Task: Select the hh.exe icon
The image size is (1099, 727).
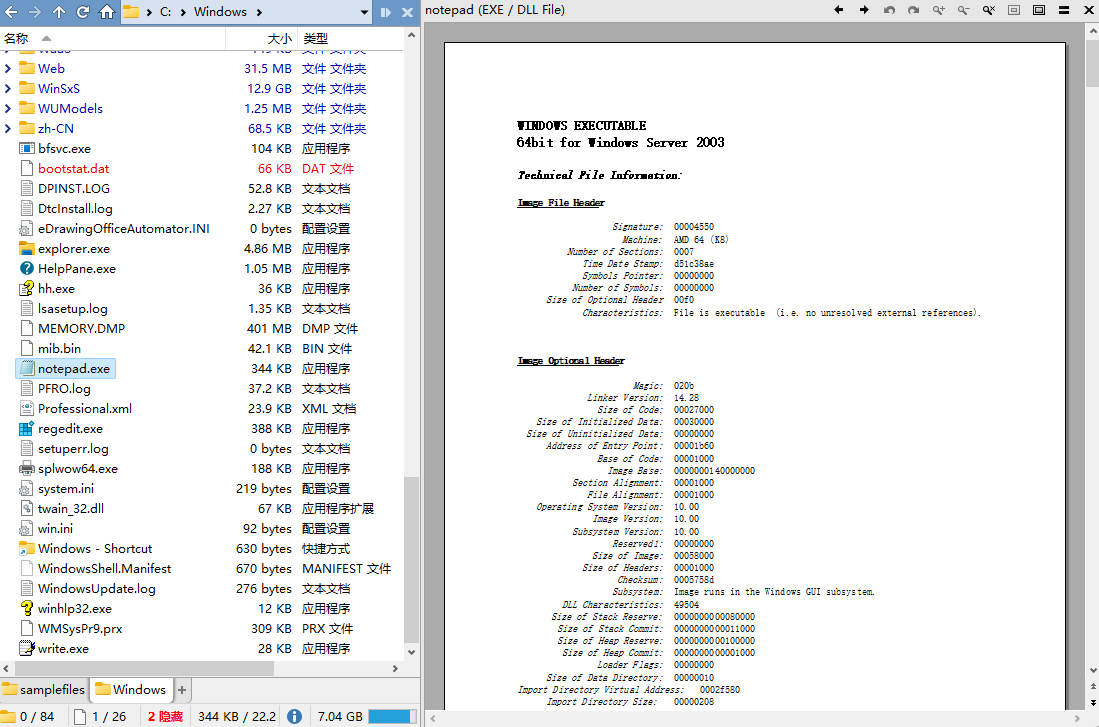Action: point(27,289)
